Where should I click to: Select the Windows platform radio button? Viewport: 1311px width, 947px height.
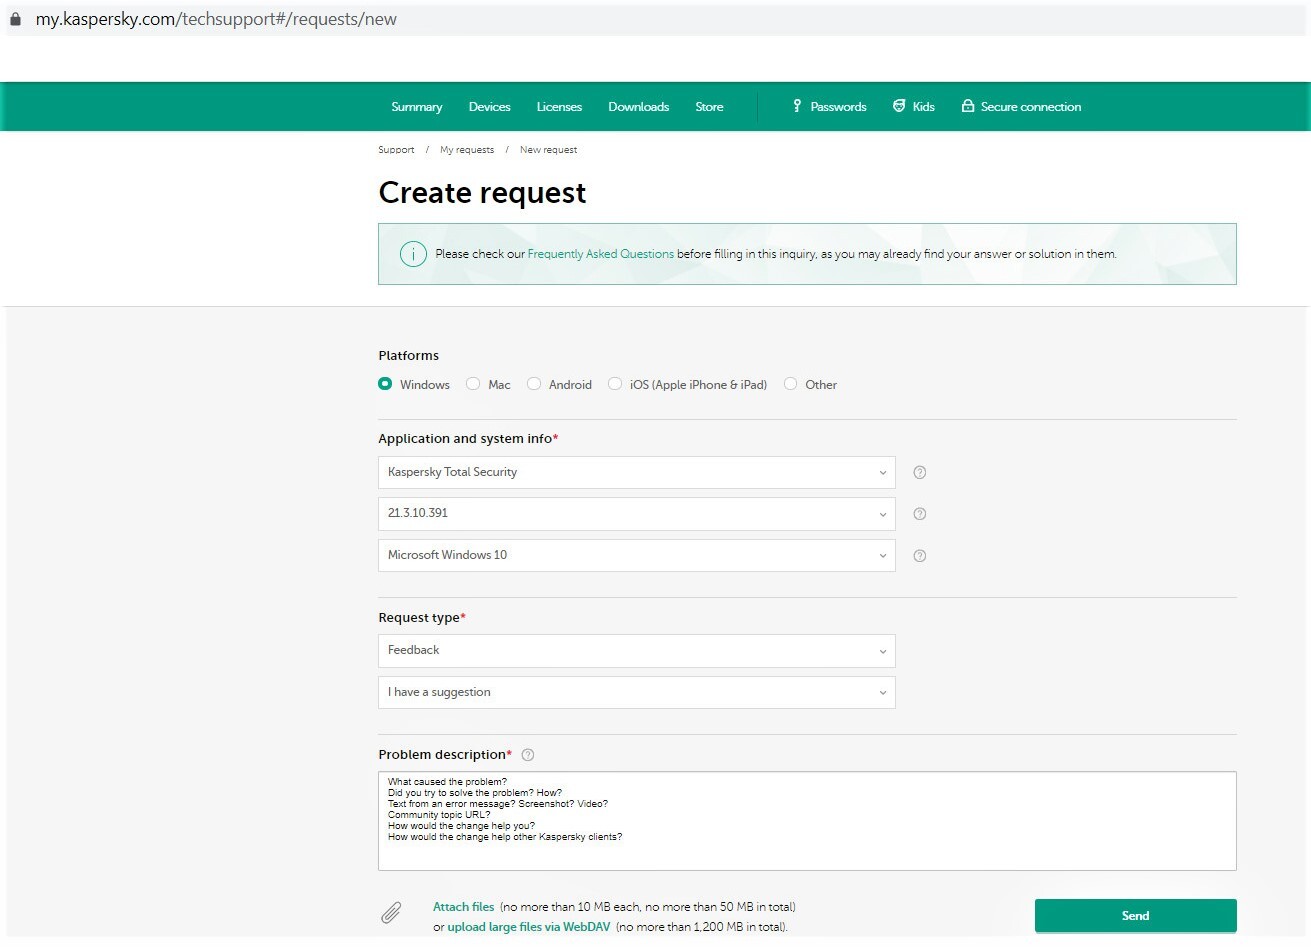(385, 384)
